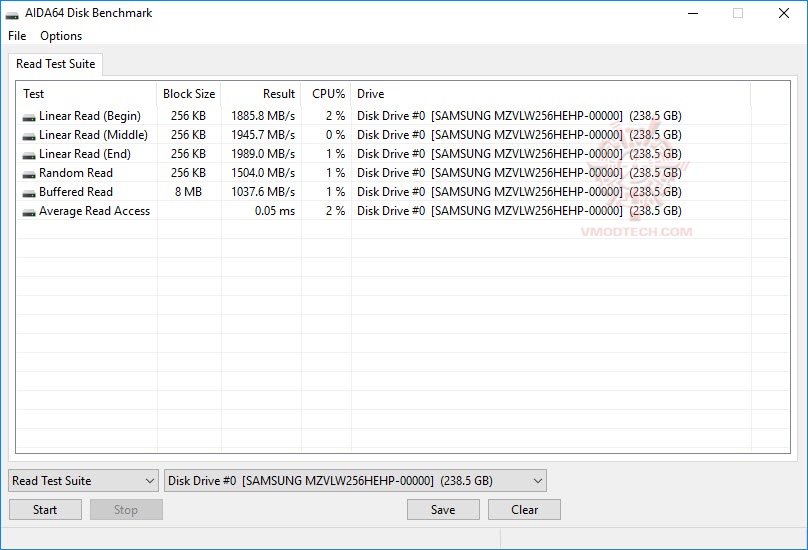Select the Read Test Suite tab
The height and width of the screenshot is (550, 808).
[56, 64]
